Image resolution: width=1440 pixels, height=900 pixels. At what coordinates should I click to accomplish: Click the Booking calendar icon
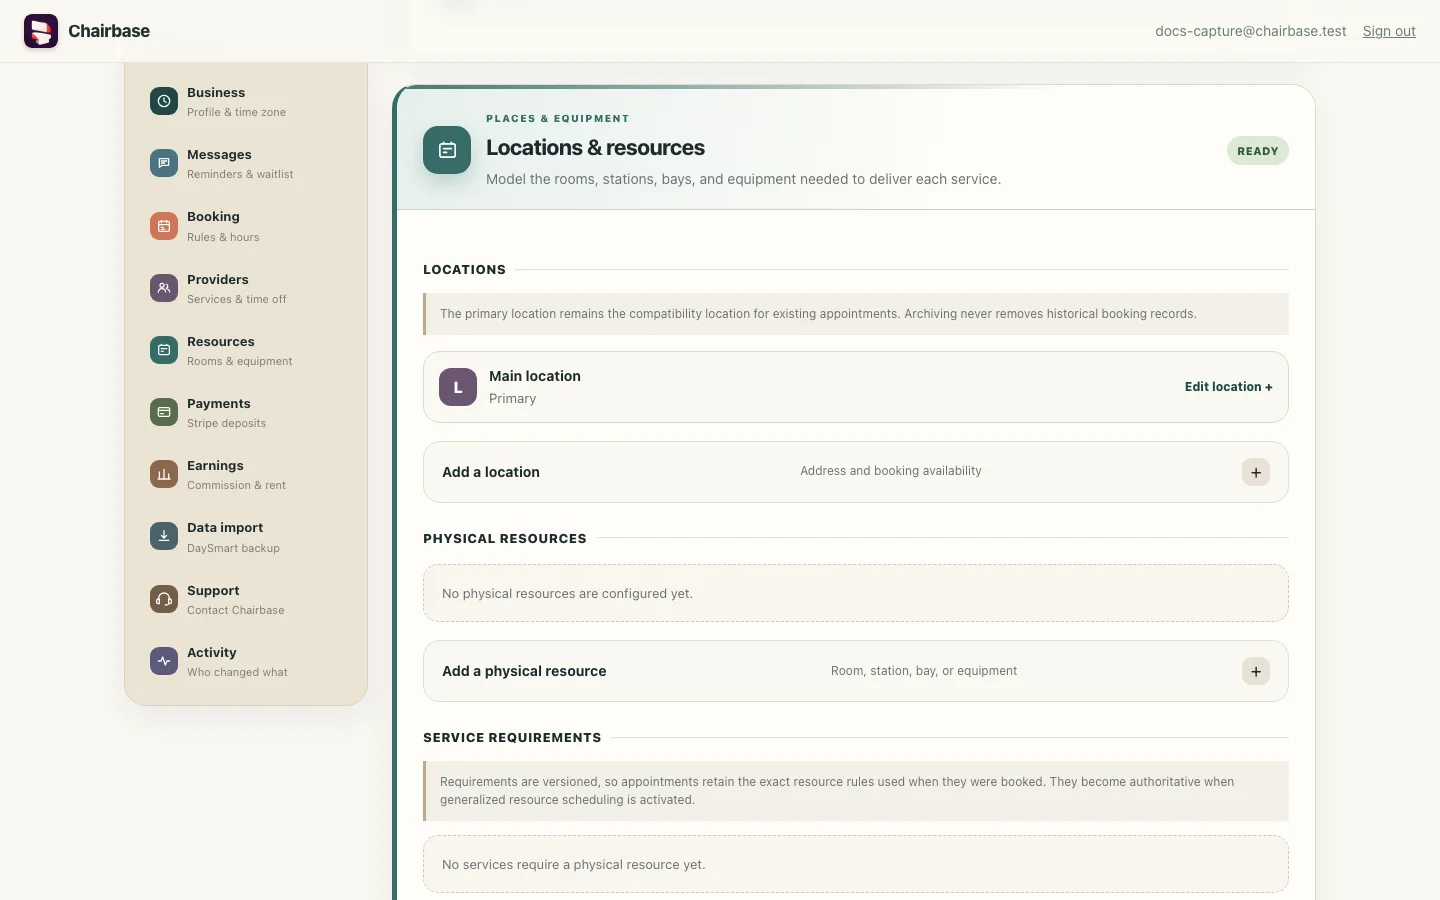click(x=164, y=226)
